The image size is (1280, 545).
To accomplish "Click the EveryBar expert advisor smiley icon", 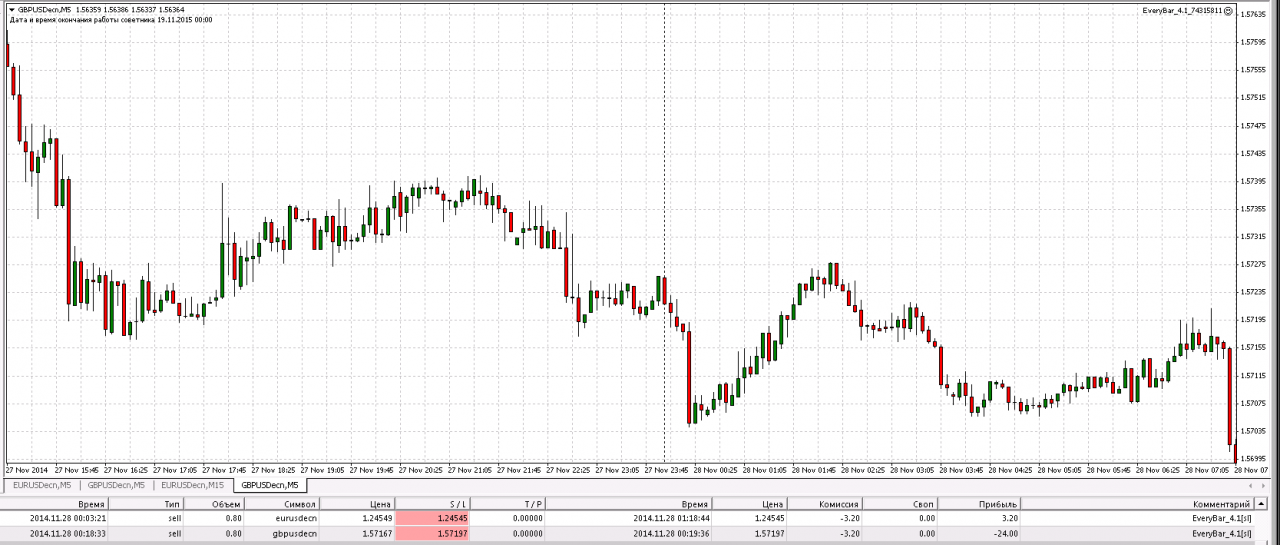I will [1228, 9].
